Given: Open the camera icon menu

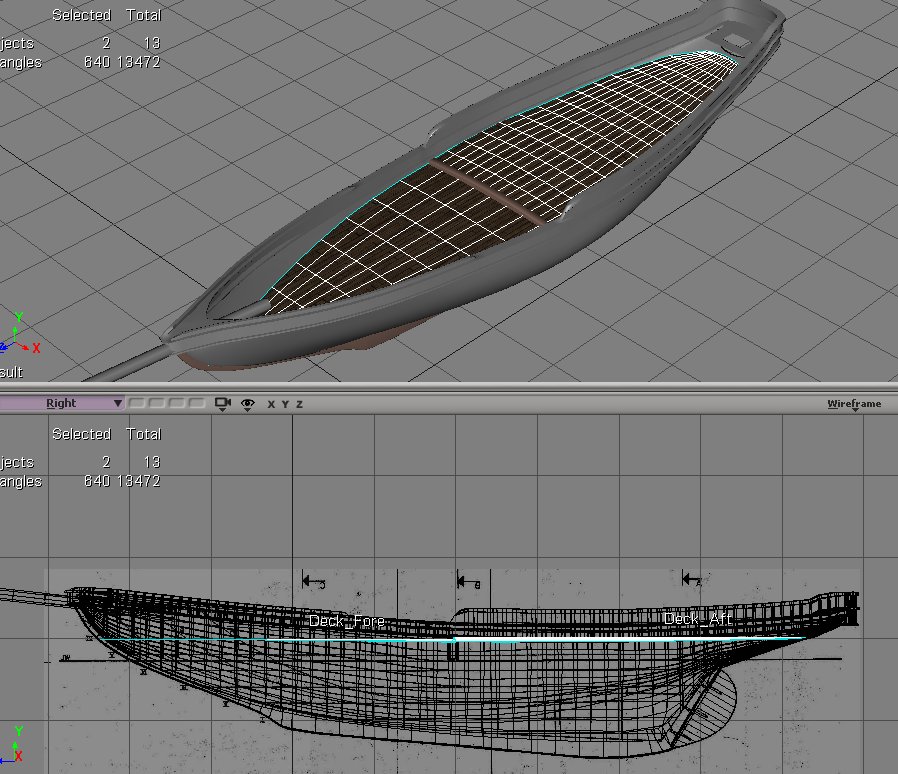Looking at the screenshot, I should (x=222, y=404).
